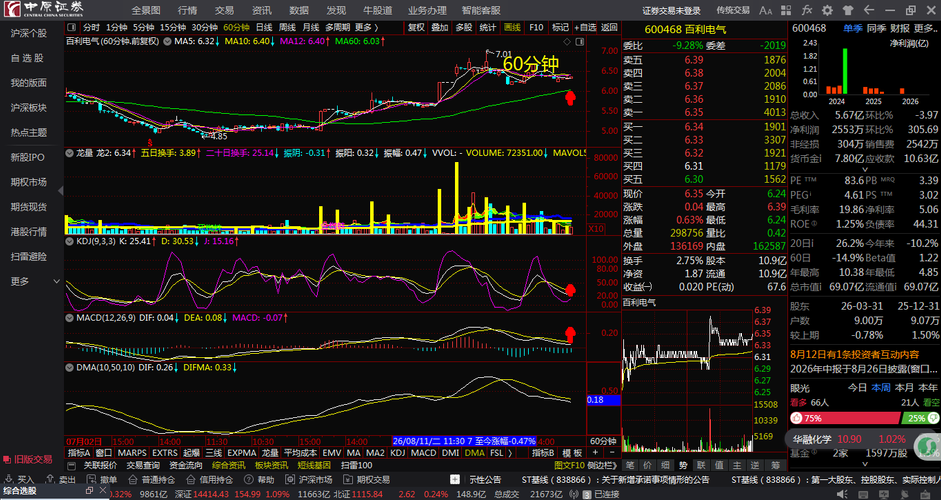This screenshot has height=500, width=941.
Task: Click the diamond icon at chart top right
Action: 567,41
